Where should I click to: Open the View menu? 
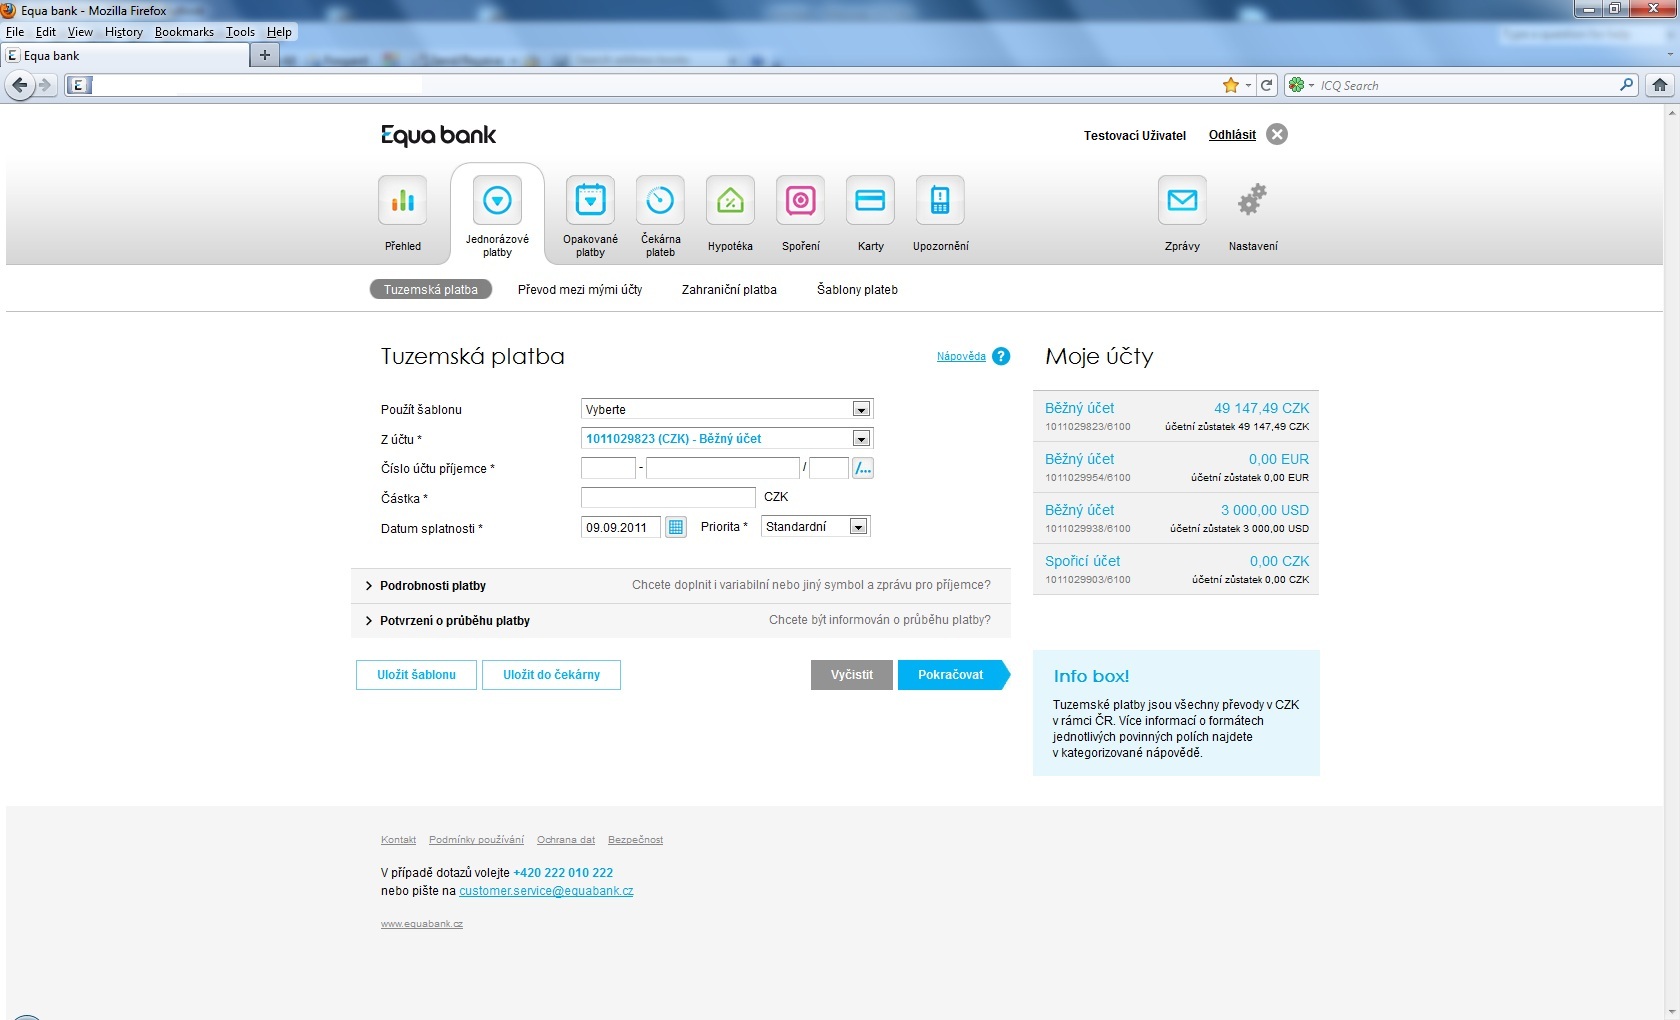(80, 32)
